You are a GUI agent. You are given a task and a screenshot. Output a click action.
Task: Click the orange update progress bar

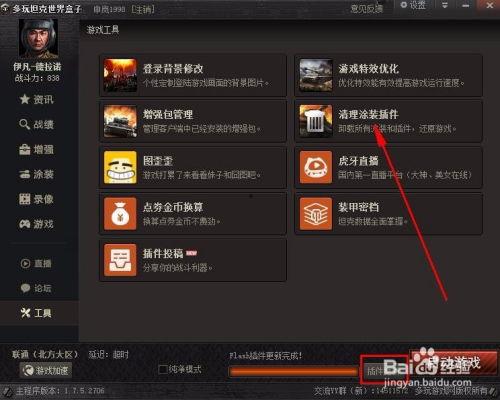pos(294,371)
